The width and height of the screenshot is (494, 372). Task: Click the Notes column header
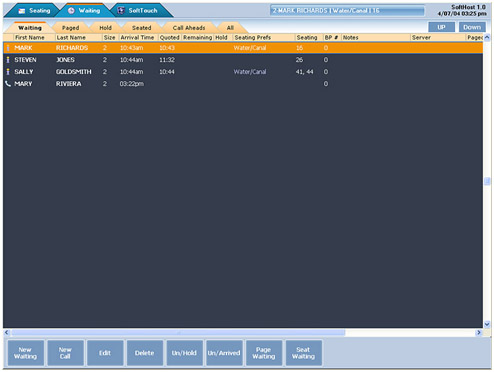click(x=375, y=38)
